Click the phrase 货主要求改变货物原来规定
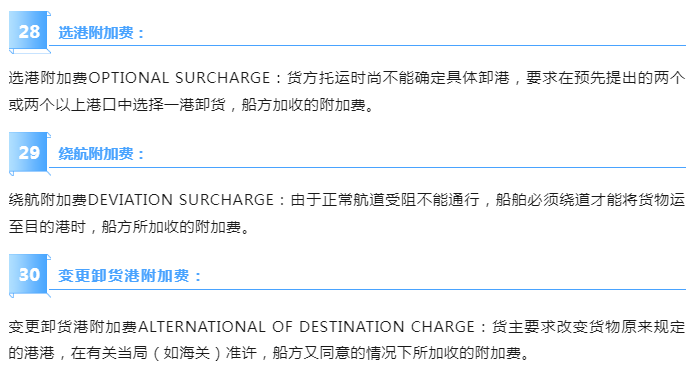 (x=588, y=327)
